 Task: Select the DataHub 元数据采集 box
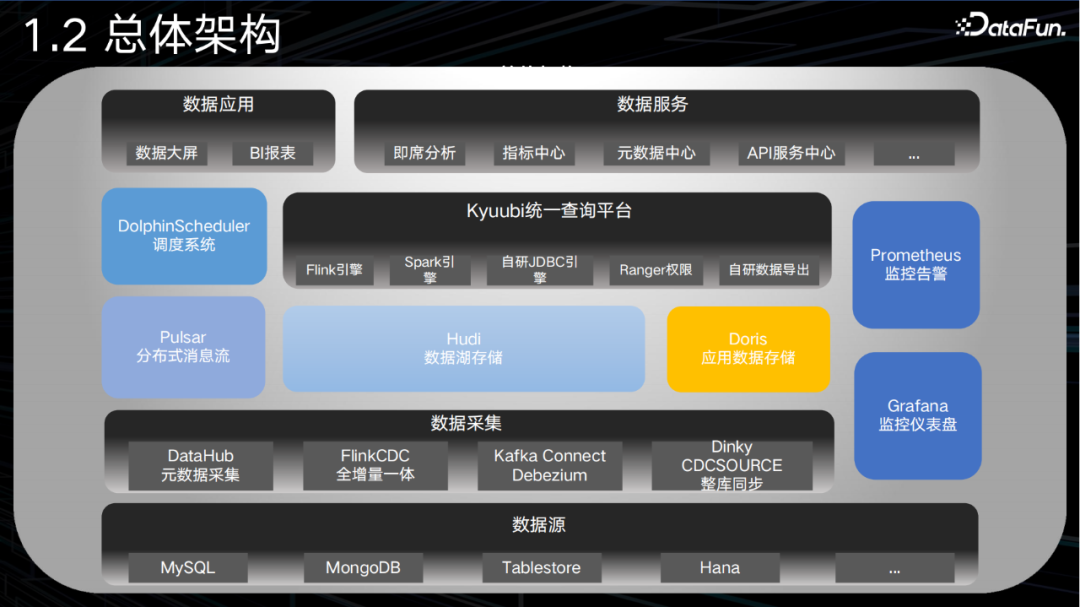[x=200, y=466]
